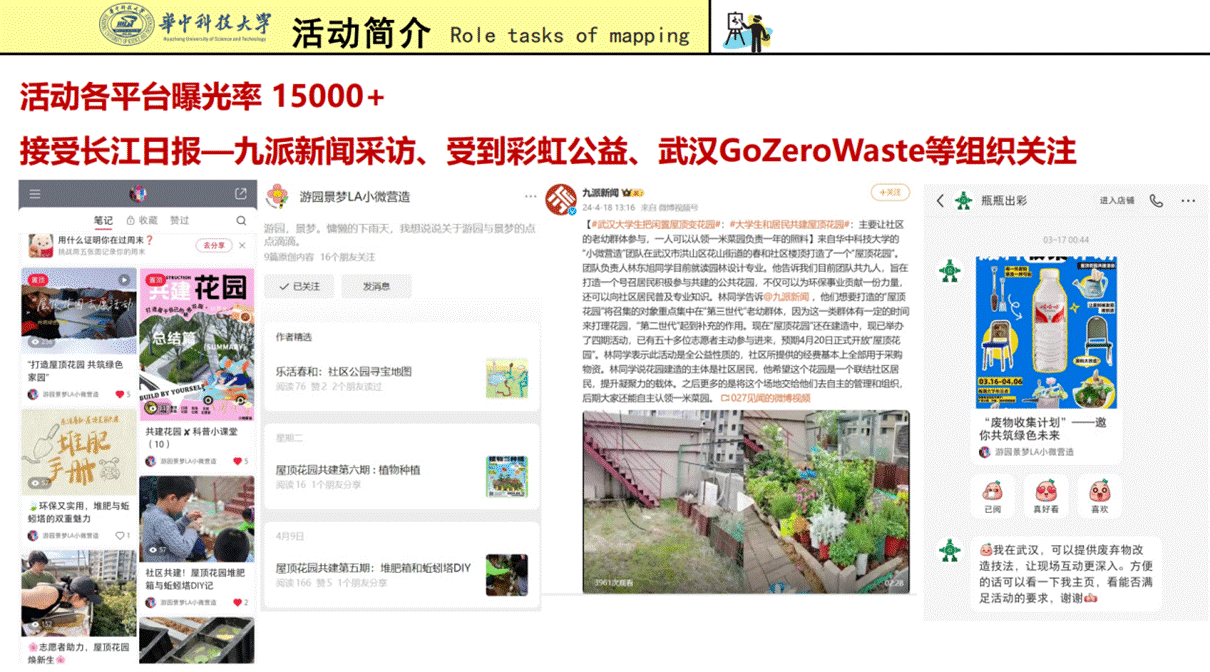The image size is (1210, 672).
Task: Click the search magnifier beside 赞过
Action: [x=241, y=220]
